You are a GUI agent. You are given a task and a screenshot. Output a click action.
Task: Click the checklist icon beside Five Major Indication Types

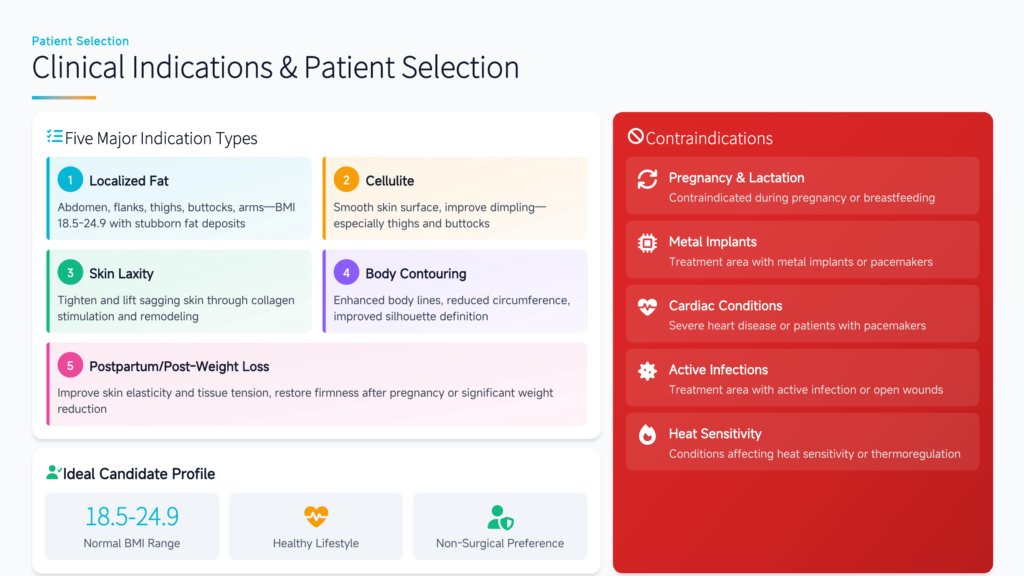[54, 137]
